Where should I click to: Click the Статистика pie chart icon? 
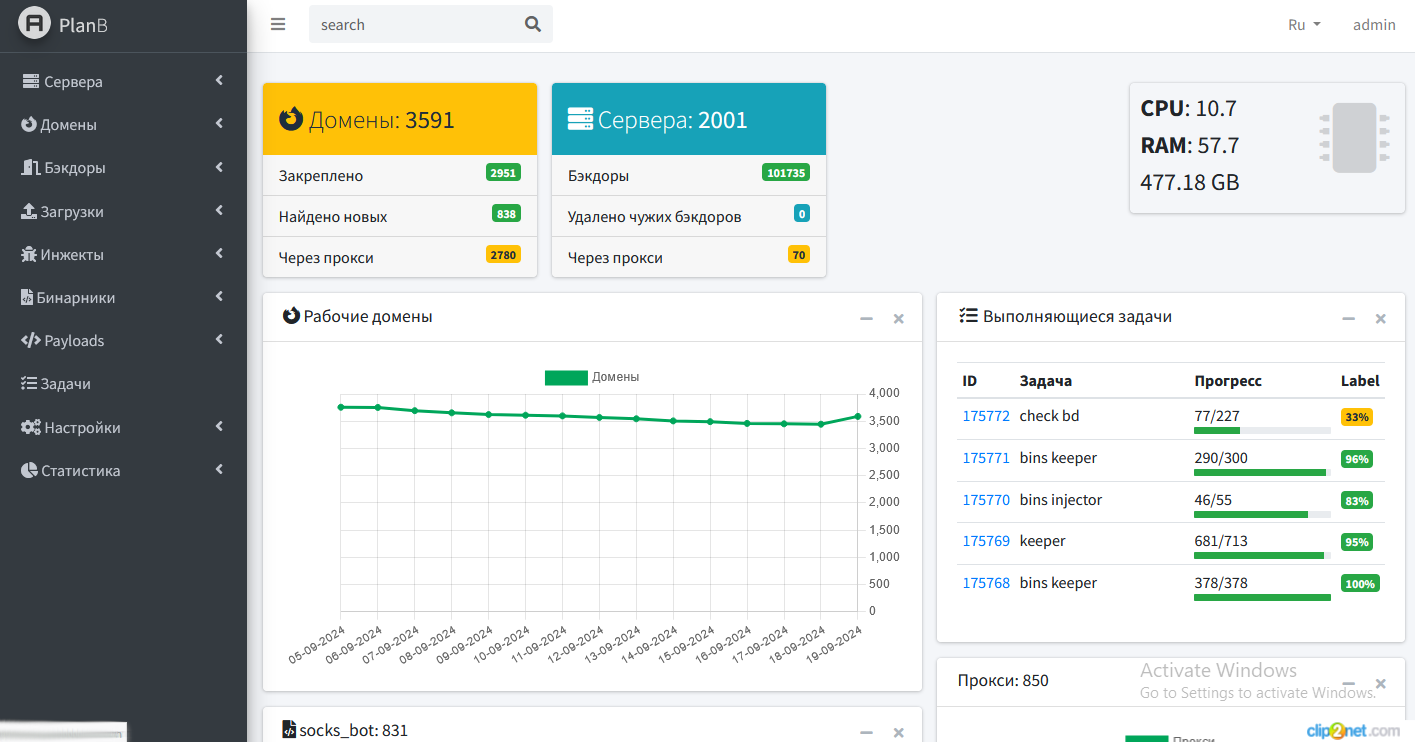[x=29, y=471]
